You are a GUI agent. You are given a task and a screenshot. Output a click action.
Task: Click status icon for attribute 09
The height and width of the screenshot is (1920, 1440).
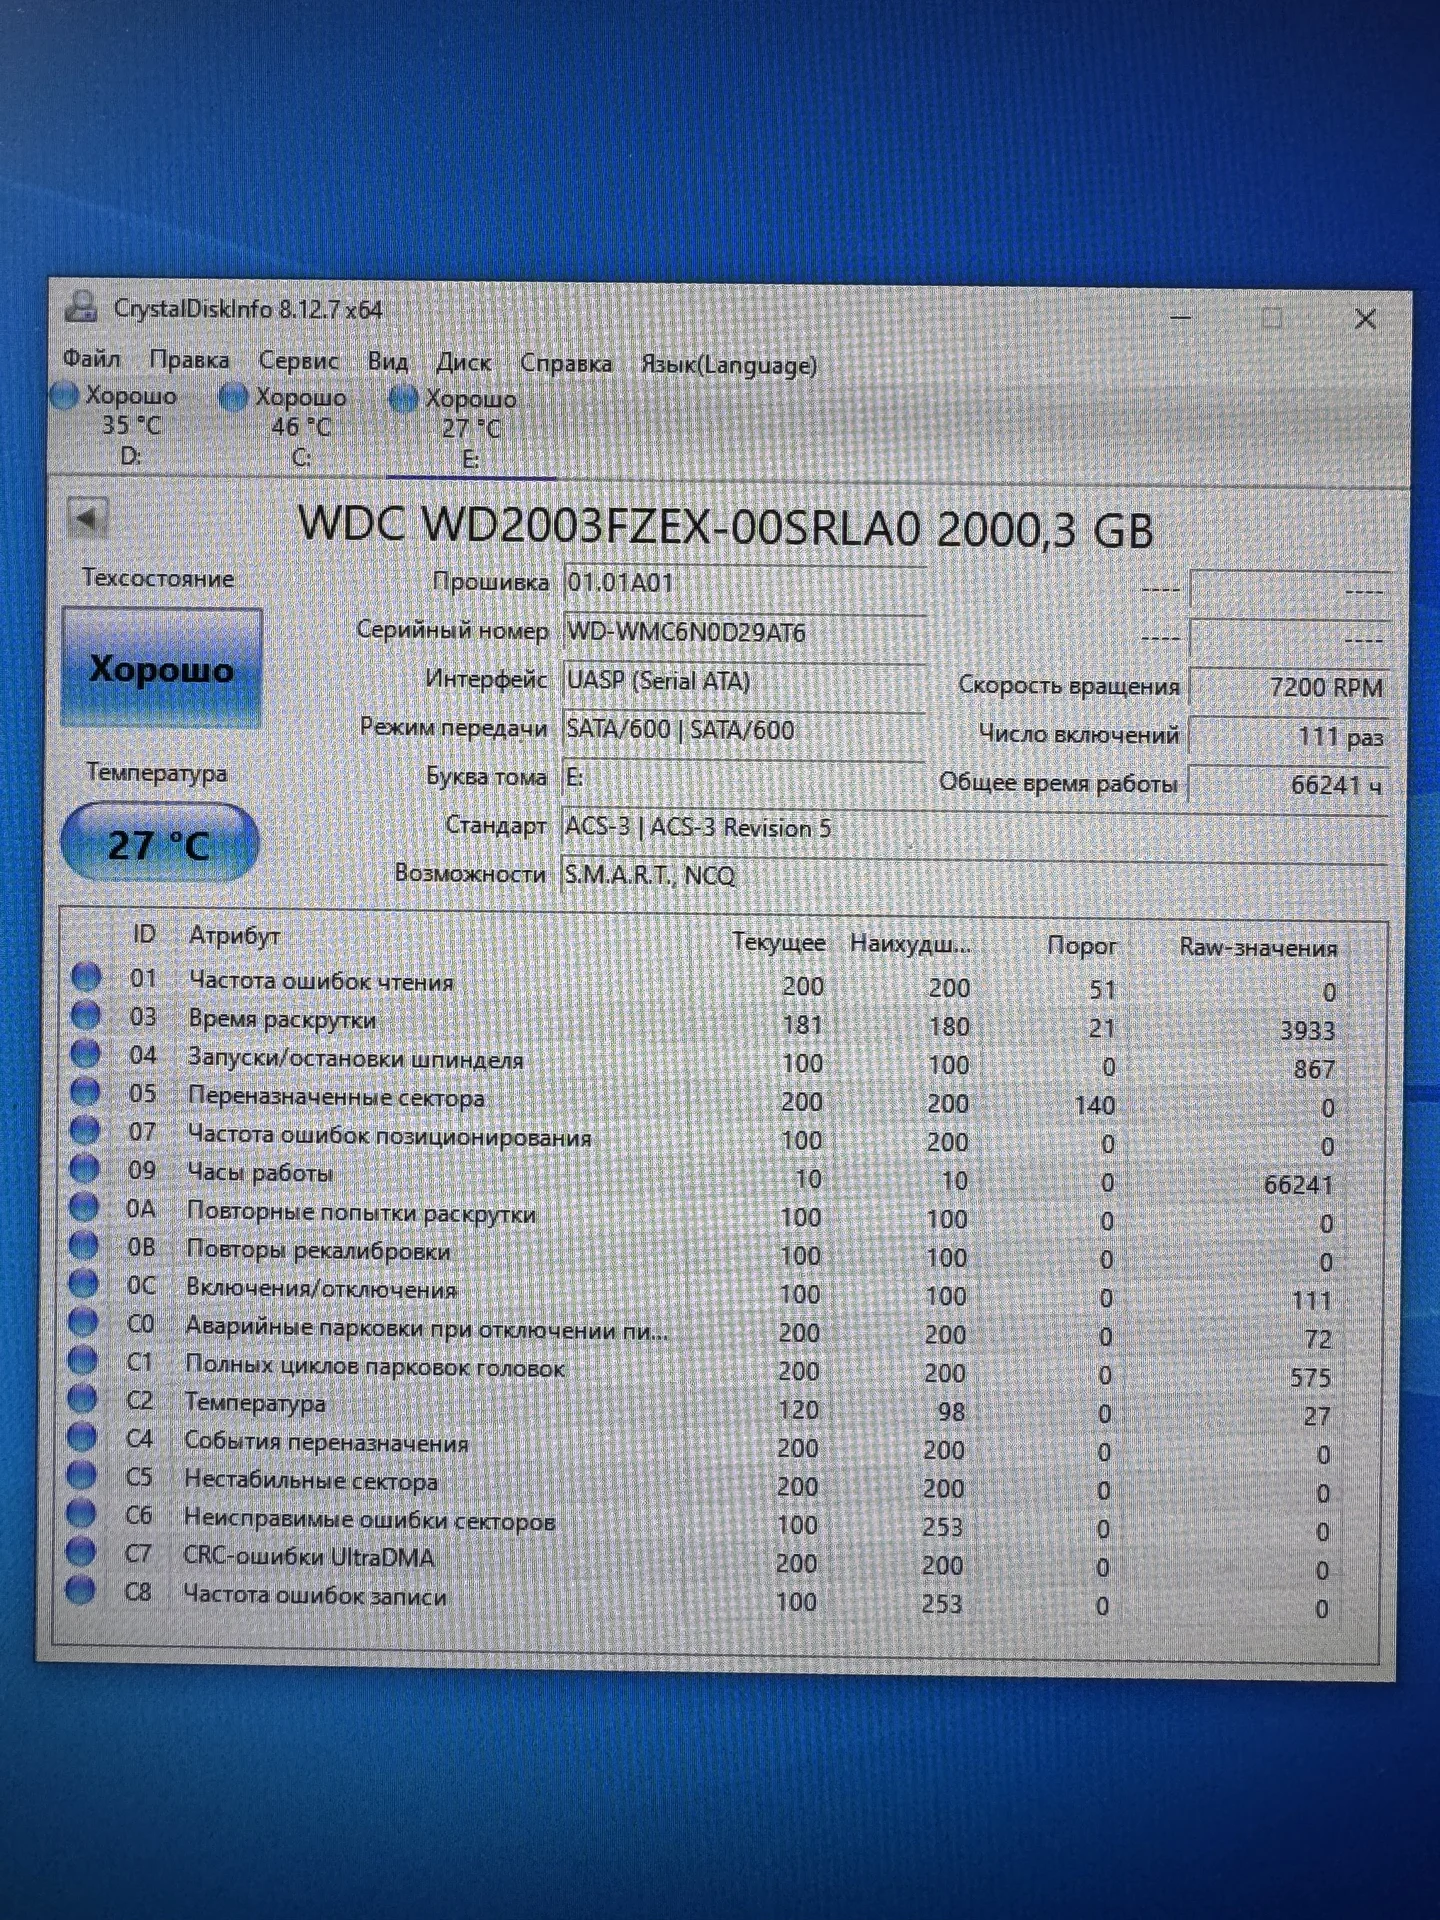[84, 1168]
